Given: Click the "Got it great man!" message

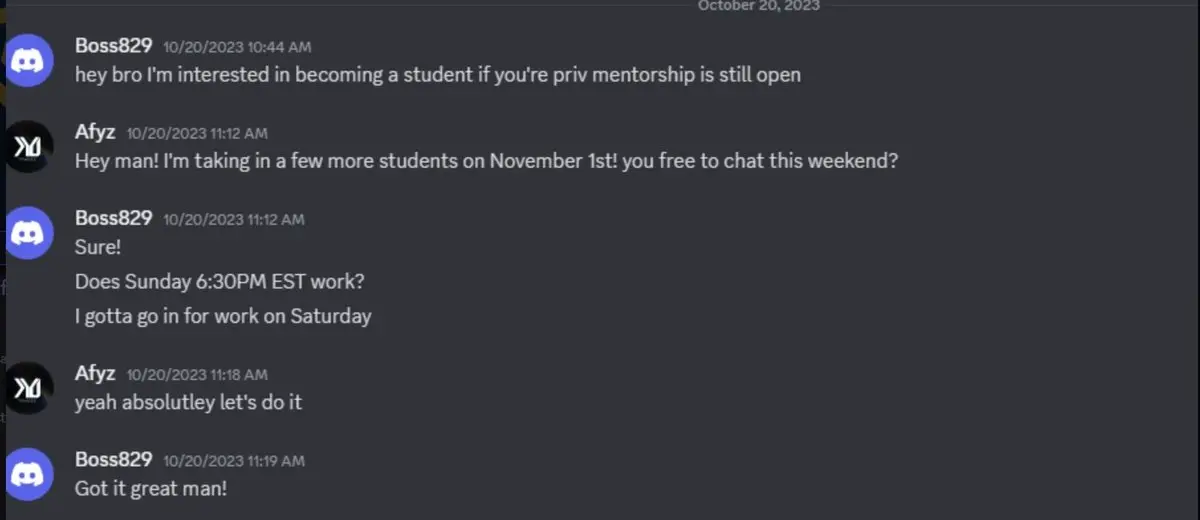Looking at the screenshot, I should (x=151, y=489).
